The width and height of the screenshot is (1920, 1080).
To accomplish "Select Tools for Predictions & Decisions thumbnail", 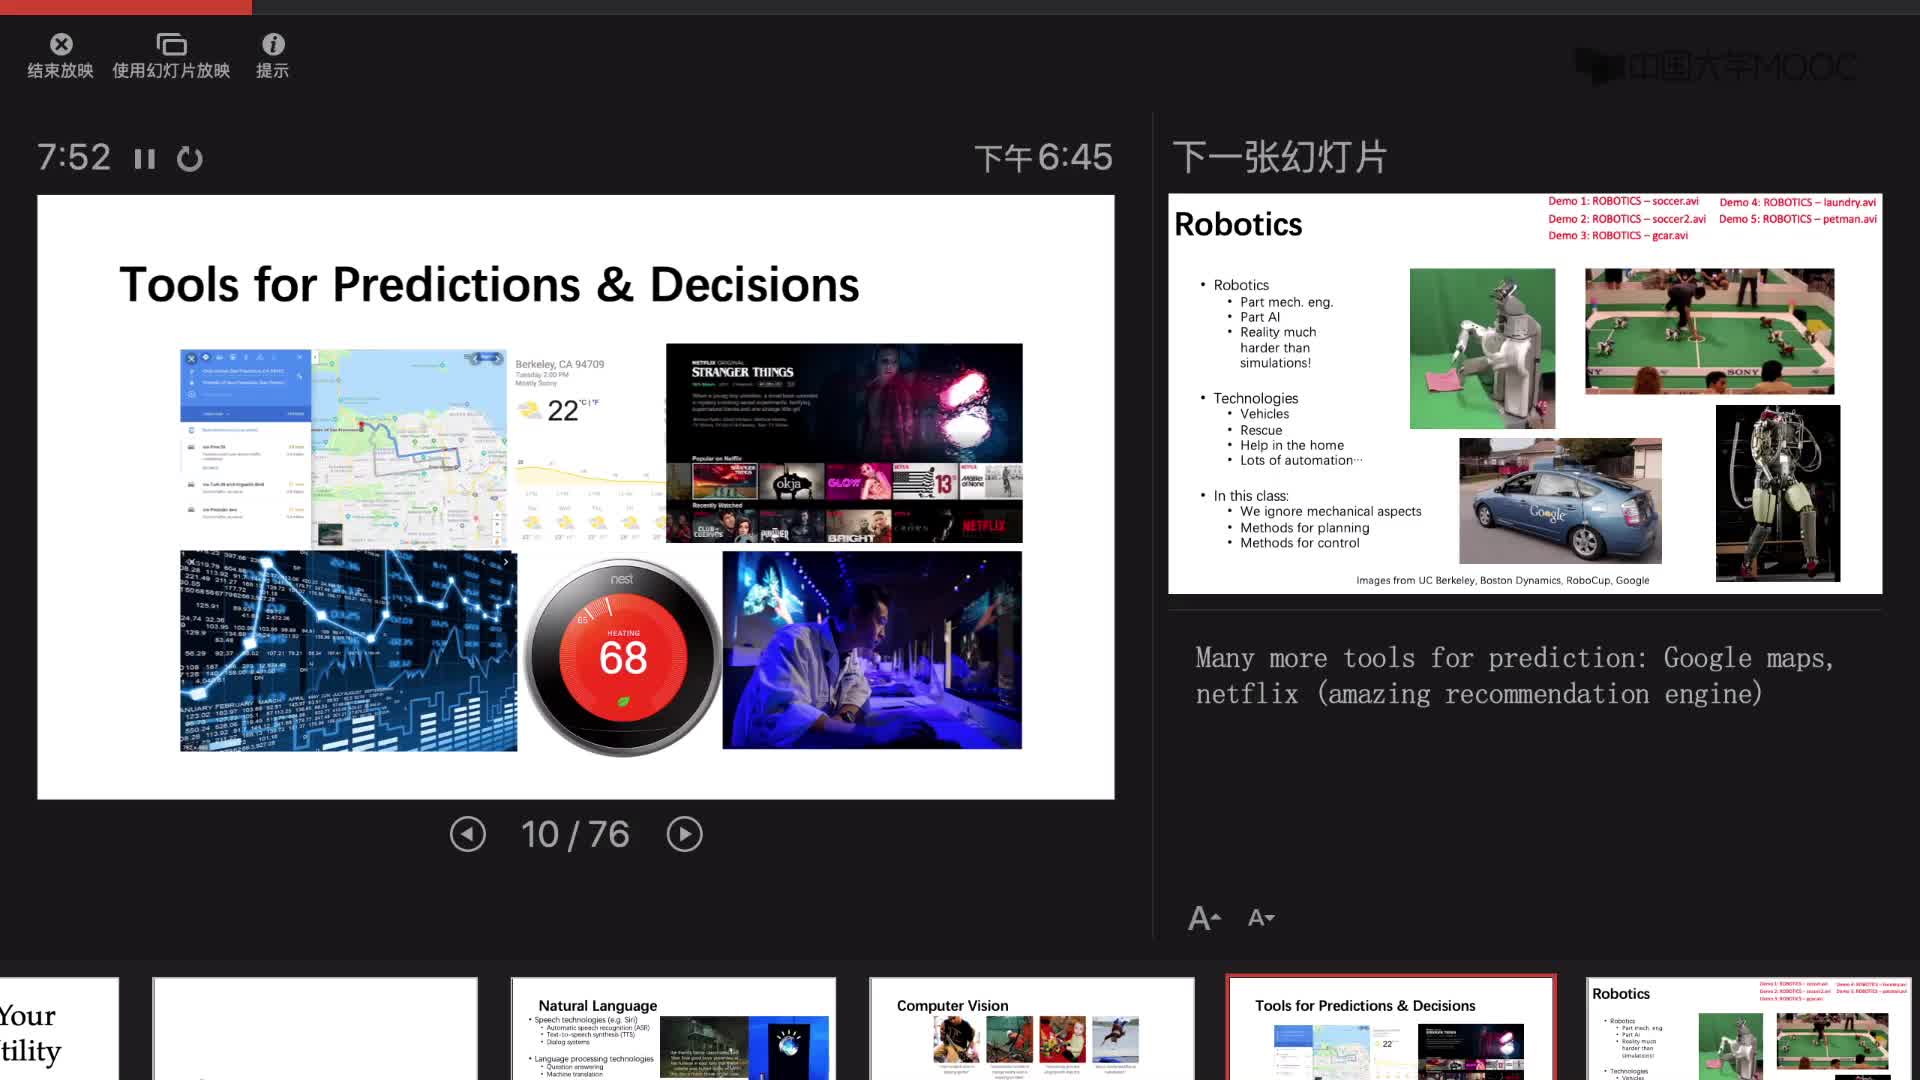I will point(1391,1029).
